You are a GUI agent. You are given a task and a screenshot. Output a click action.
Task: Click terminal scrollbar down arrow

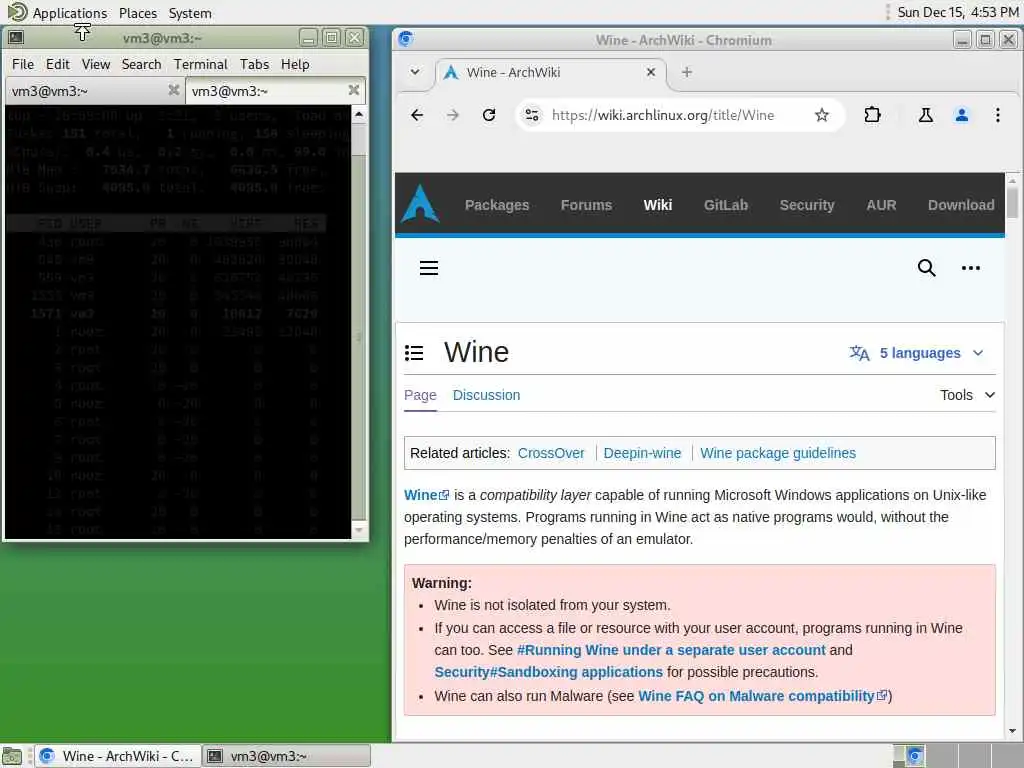coord(359,530)
